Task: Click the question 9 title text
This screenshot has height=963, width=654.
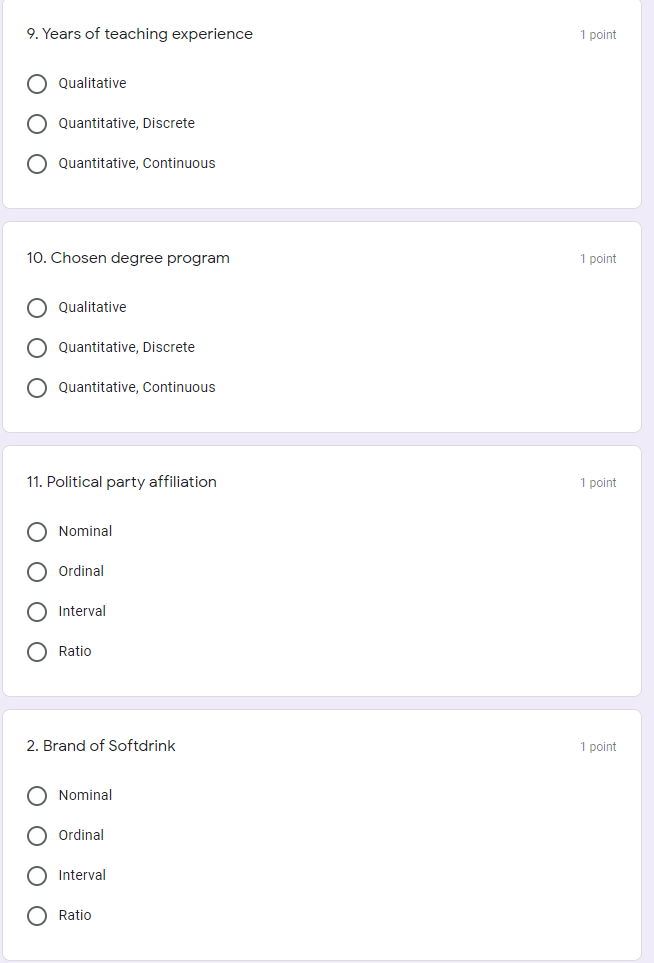Action: pyautogui.click(x=139, y=34)
